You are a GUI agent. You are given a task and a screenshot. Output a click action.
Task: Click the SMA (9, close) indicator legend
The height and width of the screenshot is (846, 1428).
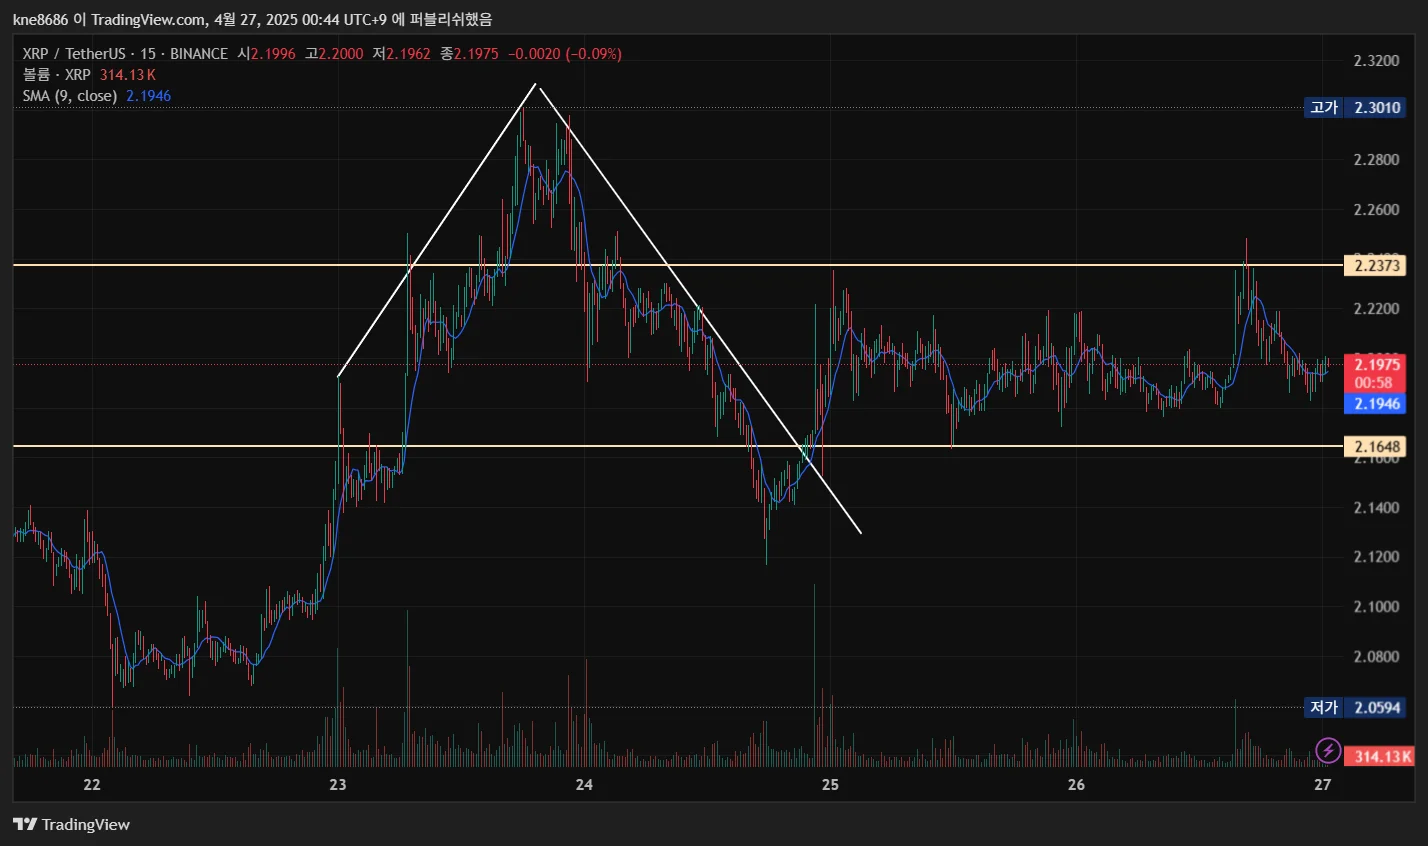pos(70,96)
